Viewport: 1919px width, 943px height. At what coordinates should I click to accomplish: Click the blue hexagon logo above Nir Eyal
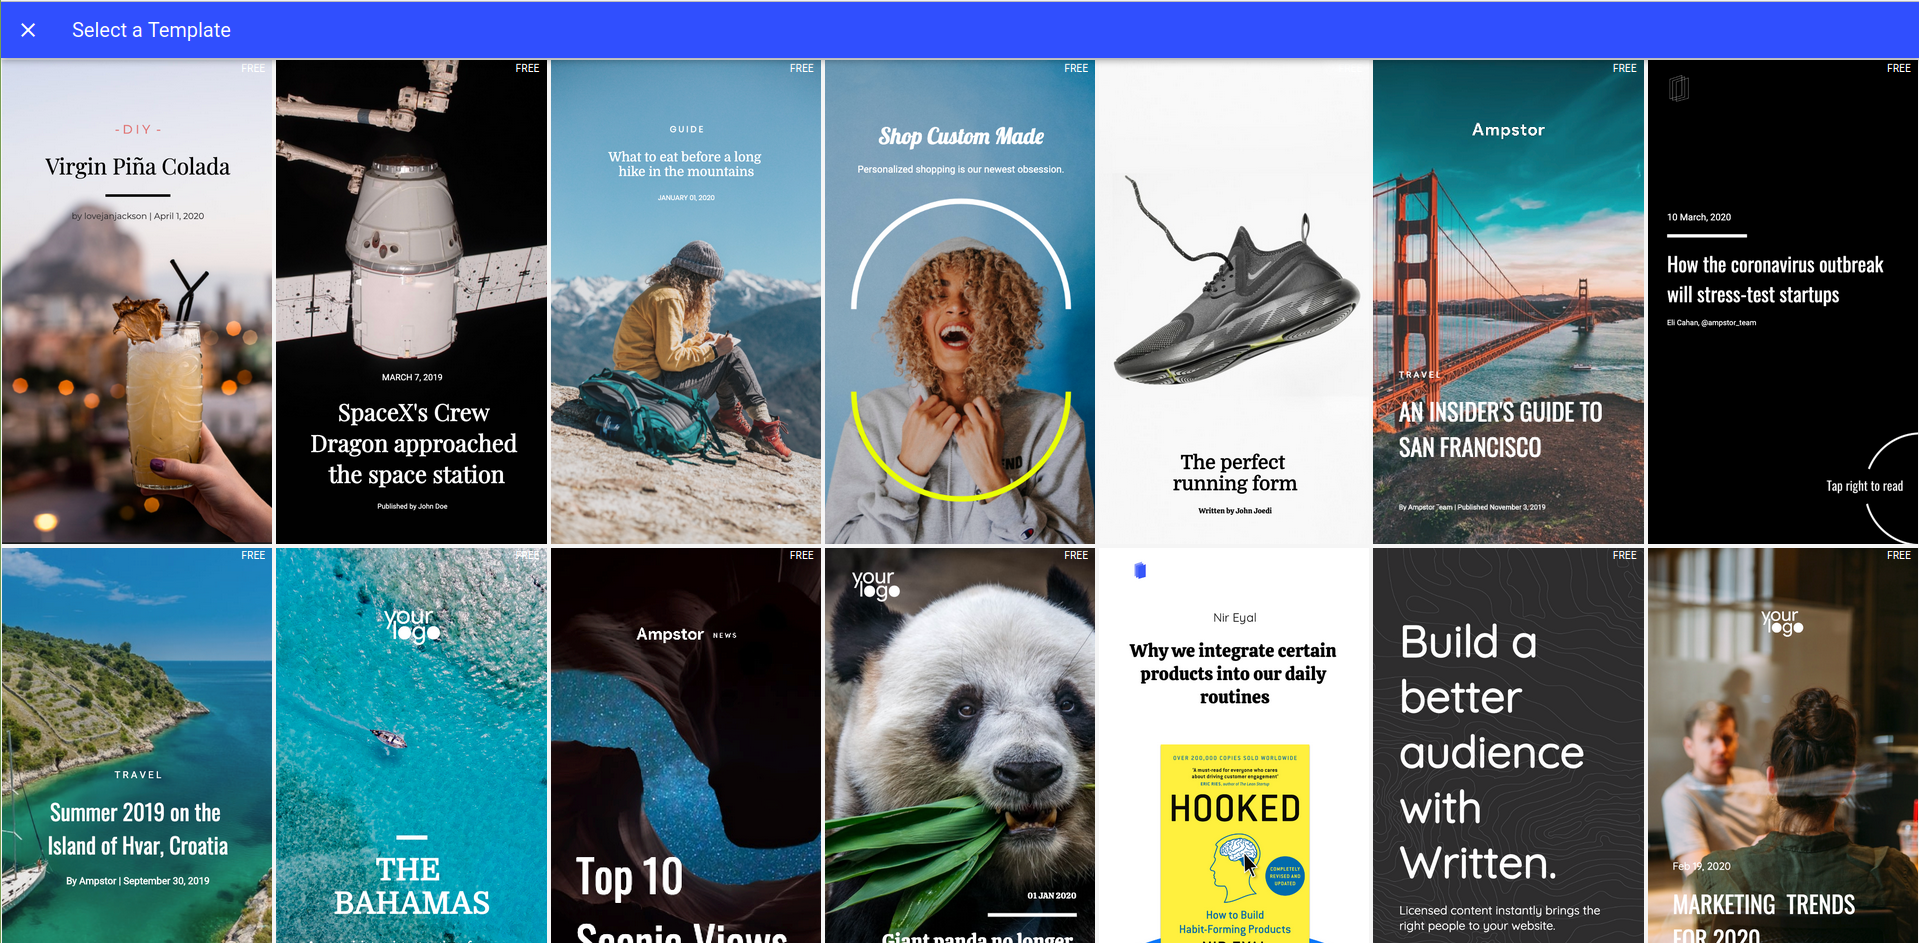[x=1140, y=570]
